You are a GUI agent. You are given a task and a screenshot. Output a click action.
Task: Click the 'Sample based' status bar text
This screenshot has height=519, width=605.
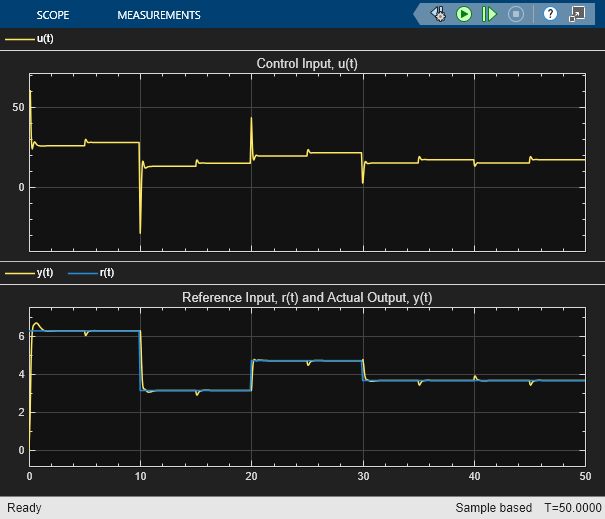pos(493,508)
